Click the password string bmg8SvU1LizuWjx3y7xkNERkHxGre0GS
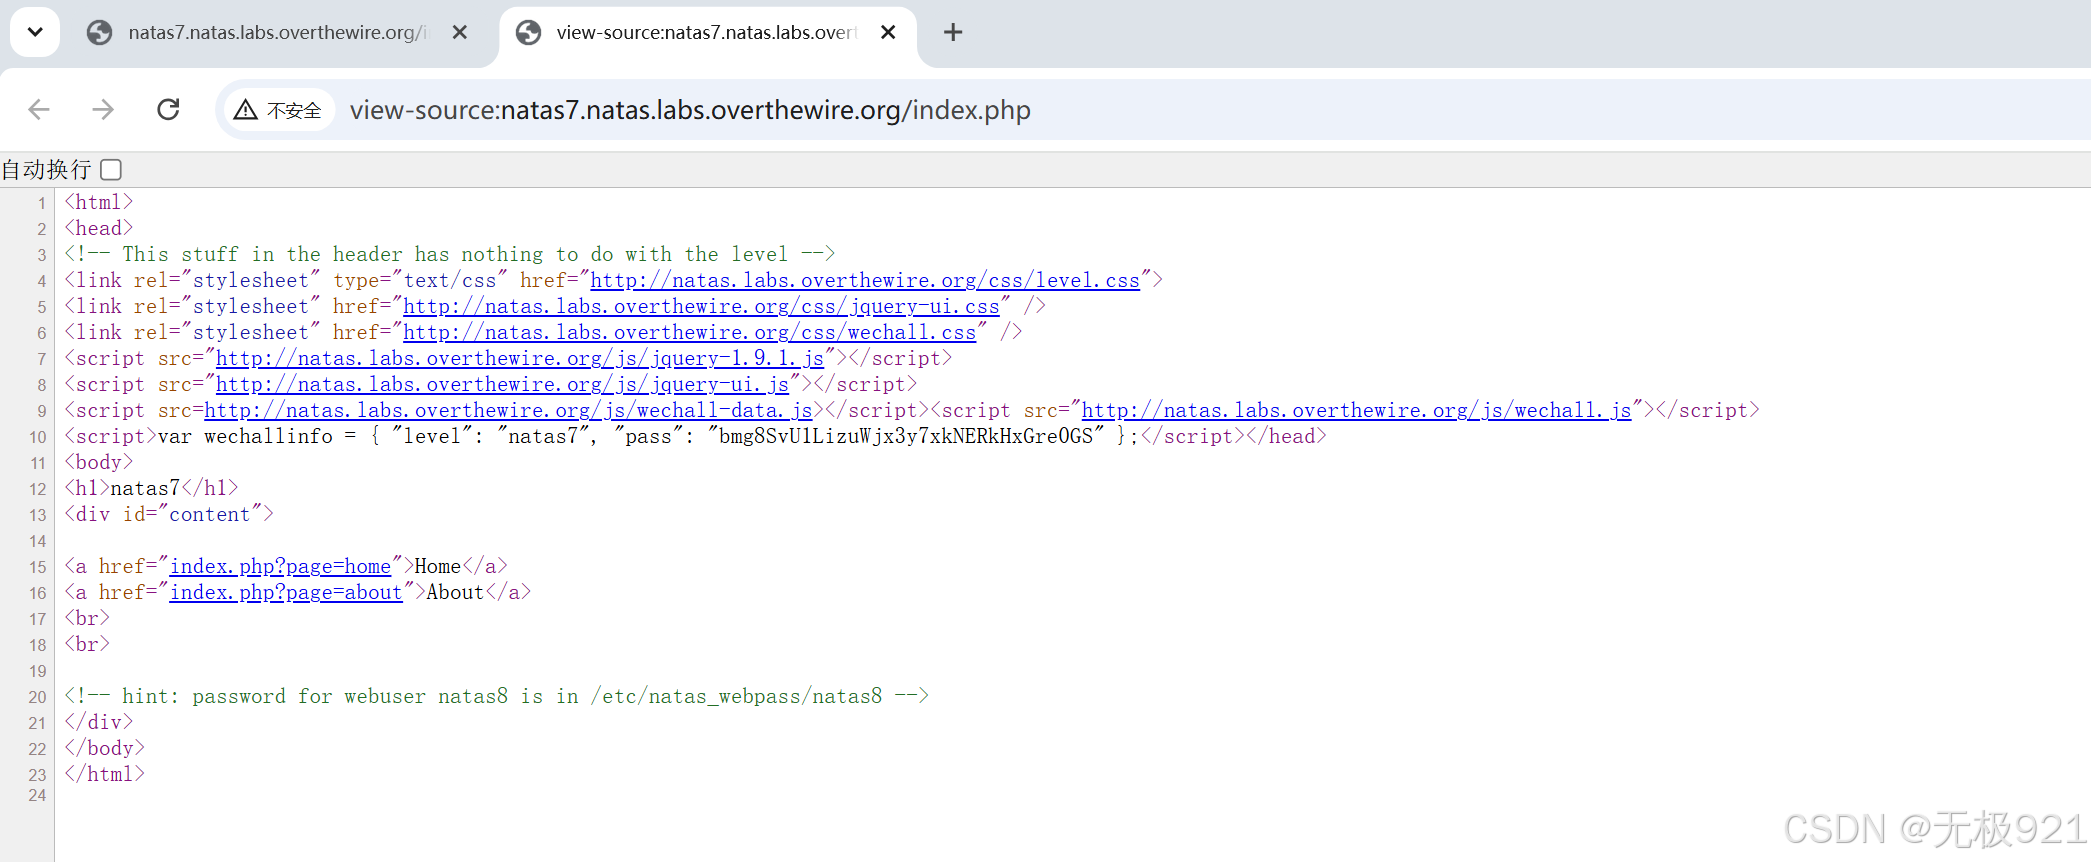 (x=906, y=437)
